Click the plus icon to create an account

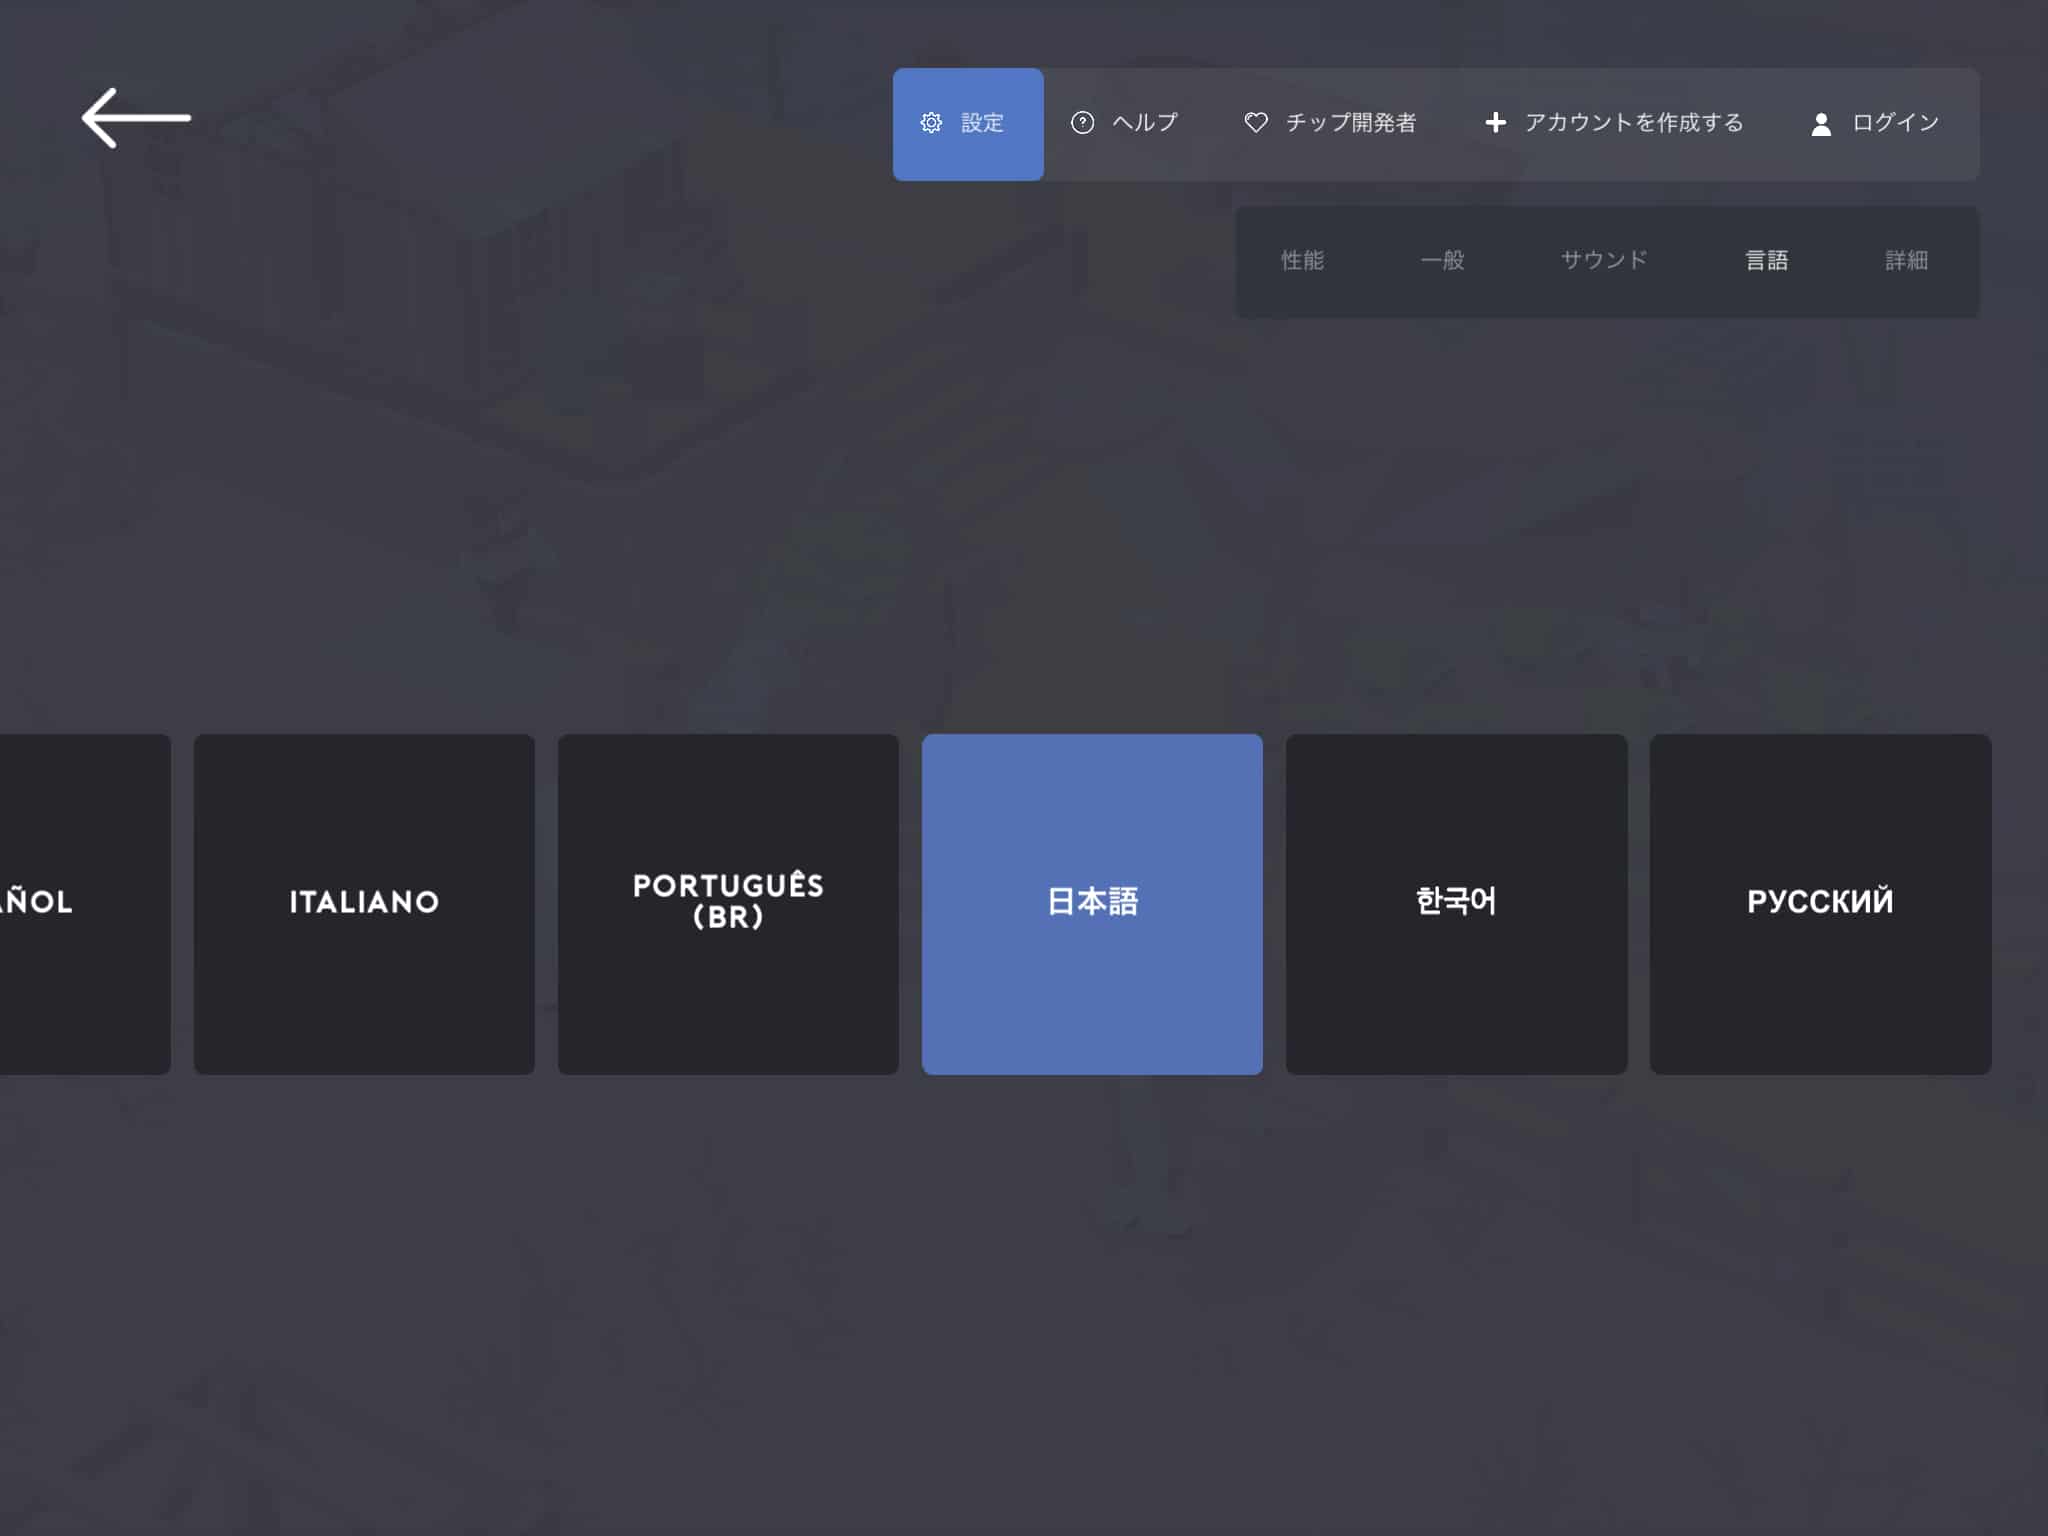(1496, 122)
